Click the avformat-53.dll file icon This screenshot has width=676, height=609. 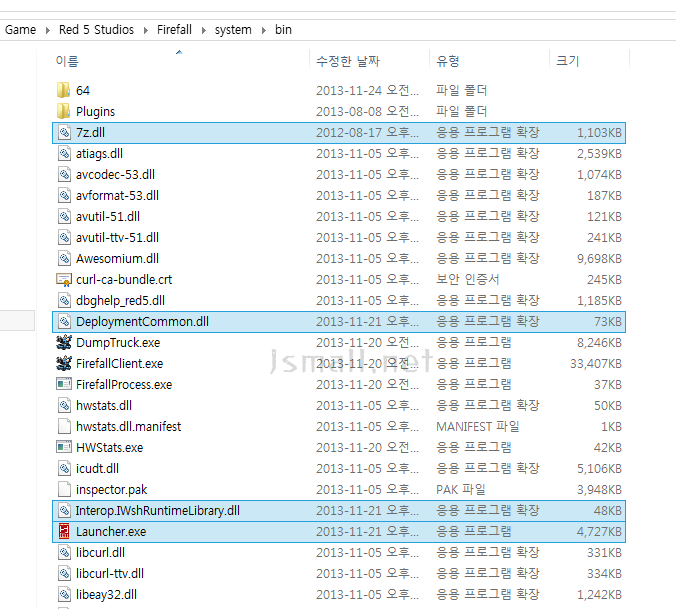[x=64, y=195]
